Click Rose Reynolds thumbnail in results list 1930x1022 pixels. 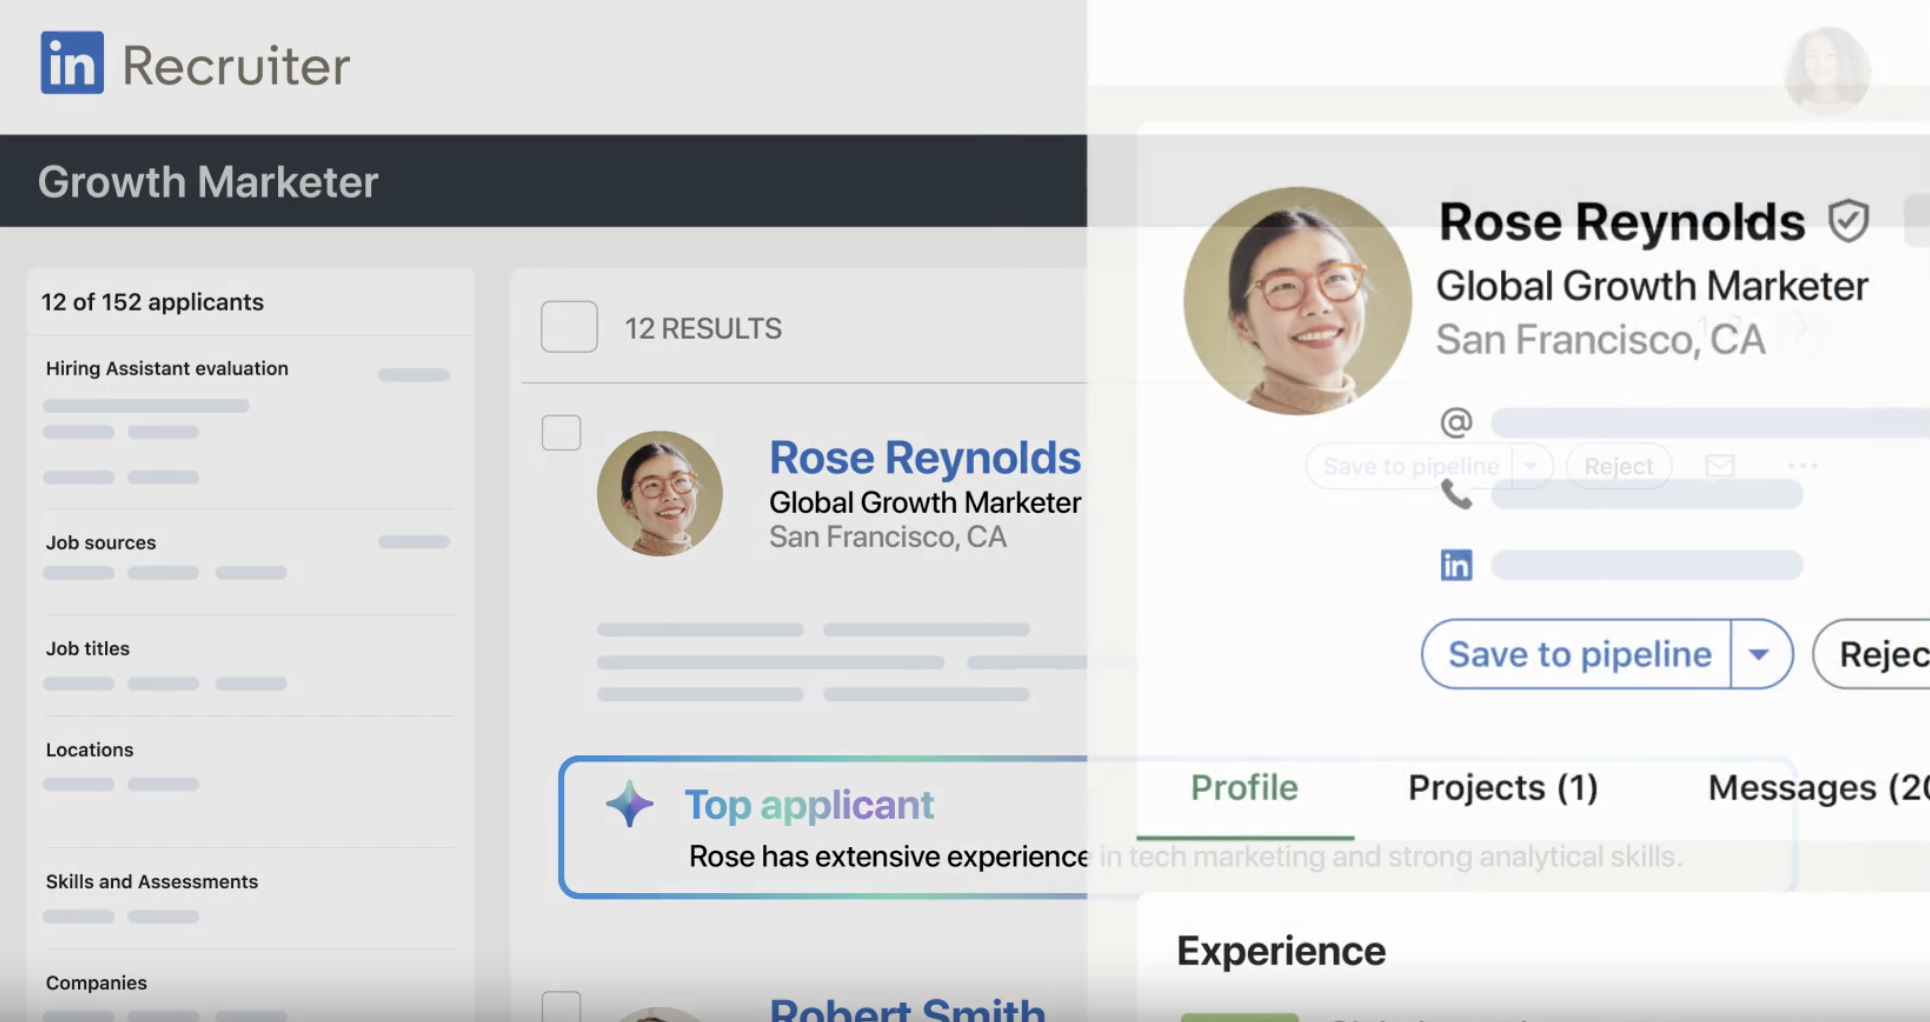660,494
